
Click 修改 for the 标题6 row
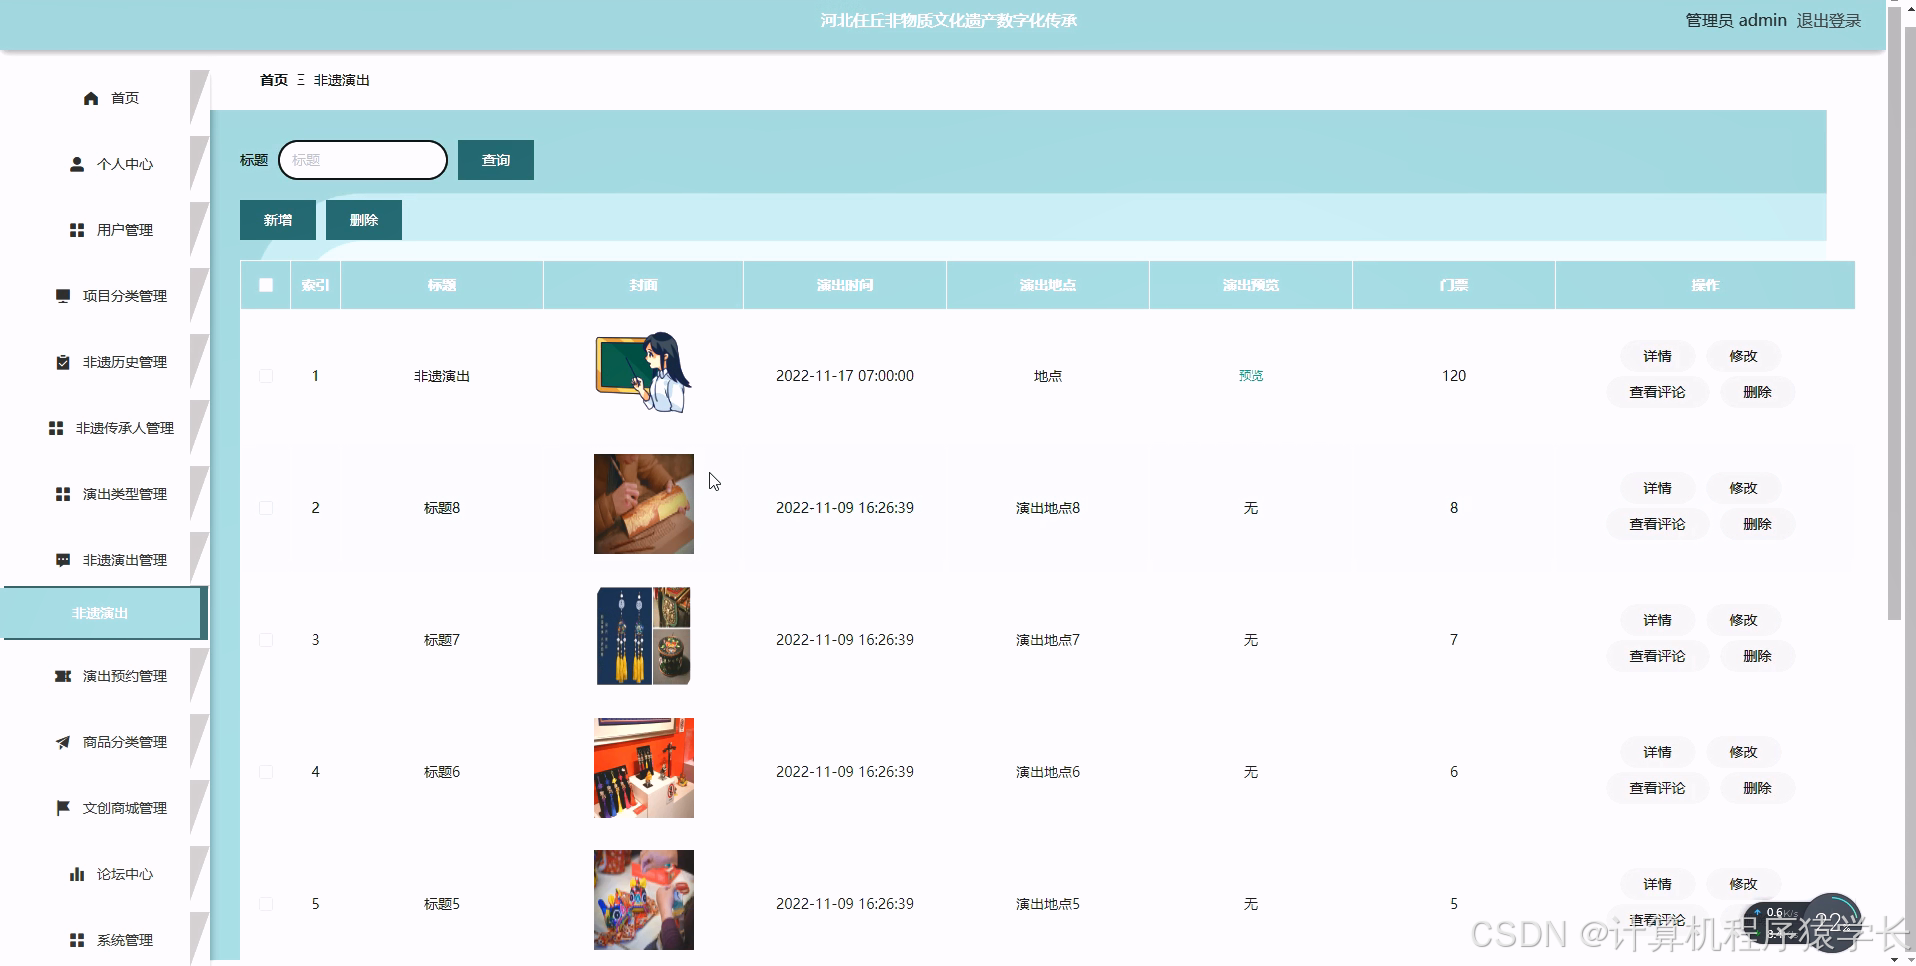(x=1743, y=752)
